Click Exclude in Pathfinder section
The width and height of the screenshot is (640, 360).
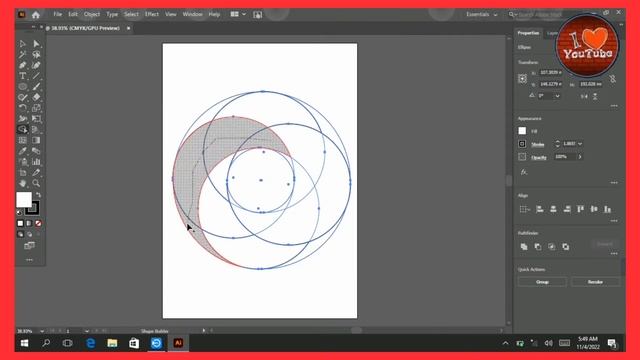coord(566,247)
